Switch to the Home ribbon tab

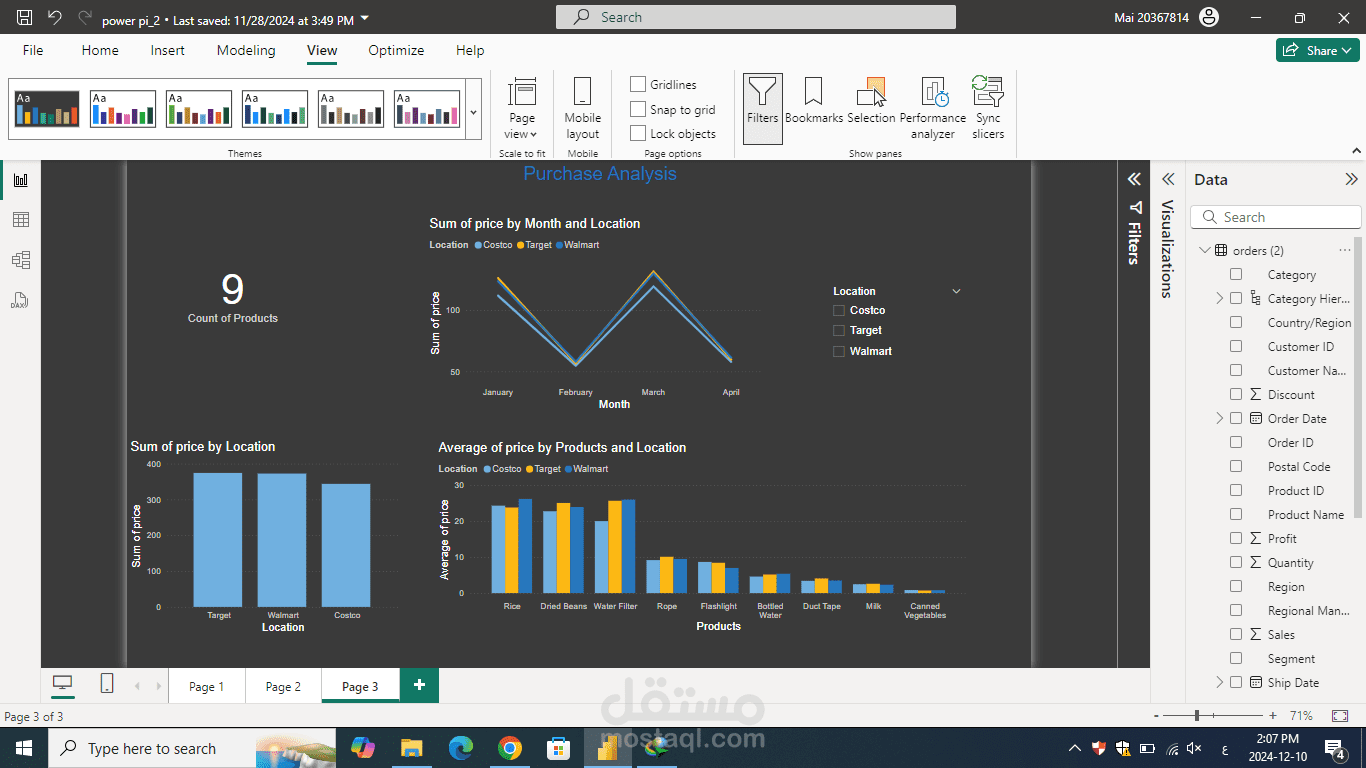(x=100, y=50)
